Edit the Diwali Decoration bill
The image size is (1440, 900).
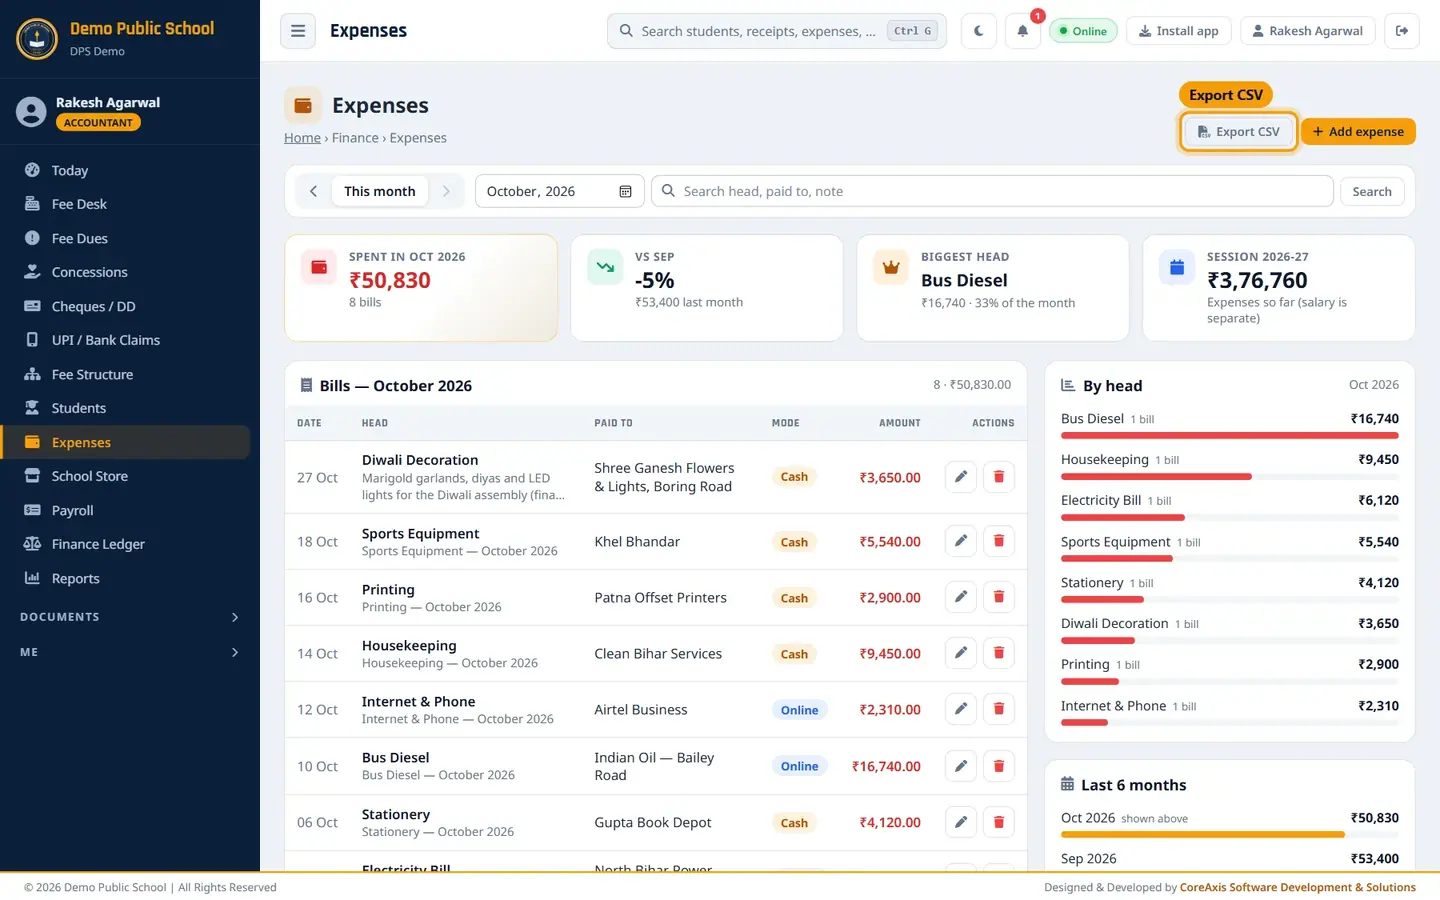[960, 477]
